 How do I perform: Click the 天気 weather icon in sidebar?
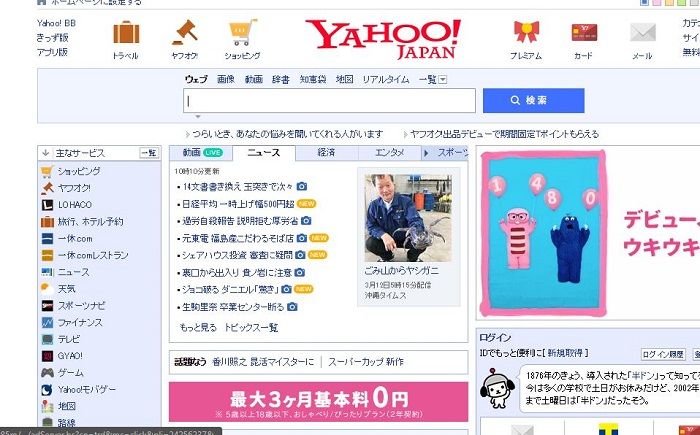coord(47,289)
